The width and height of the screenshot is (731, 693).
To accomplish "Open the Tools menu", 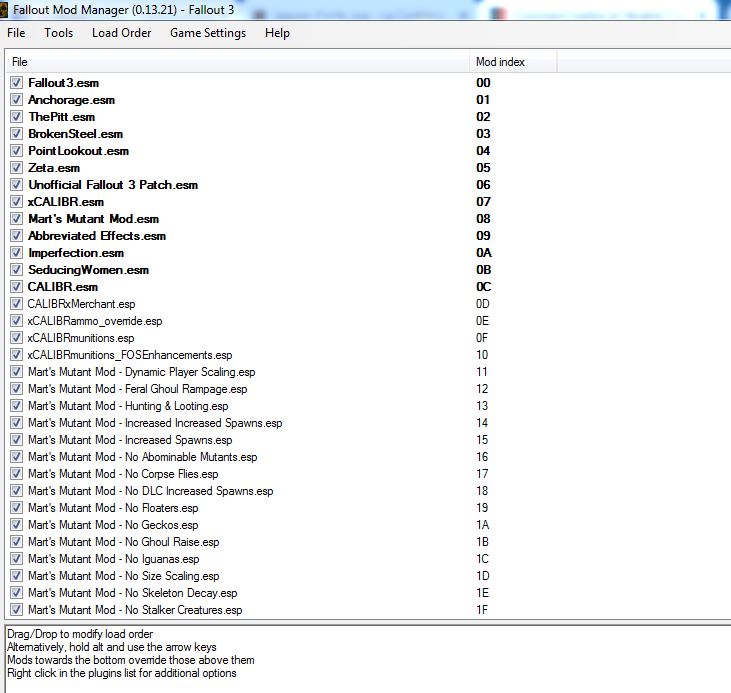I will tap(58, 33).
